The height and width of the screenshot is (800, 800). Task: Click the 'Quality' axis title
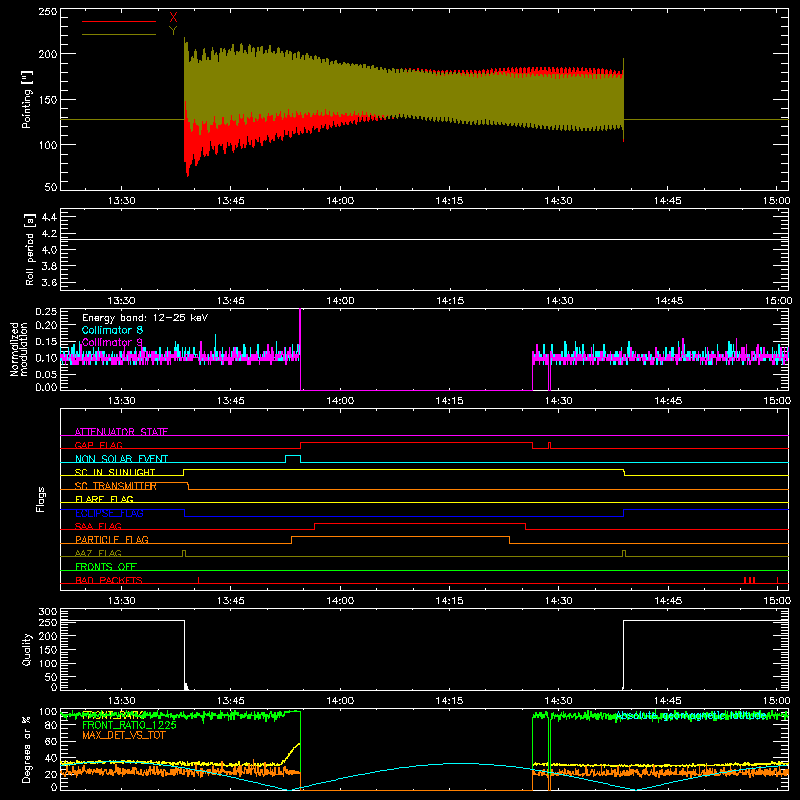(x=27, y=649)
